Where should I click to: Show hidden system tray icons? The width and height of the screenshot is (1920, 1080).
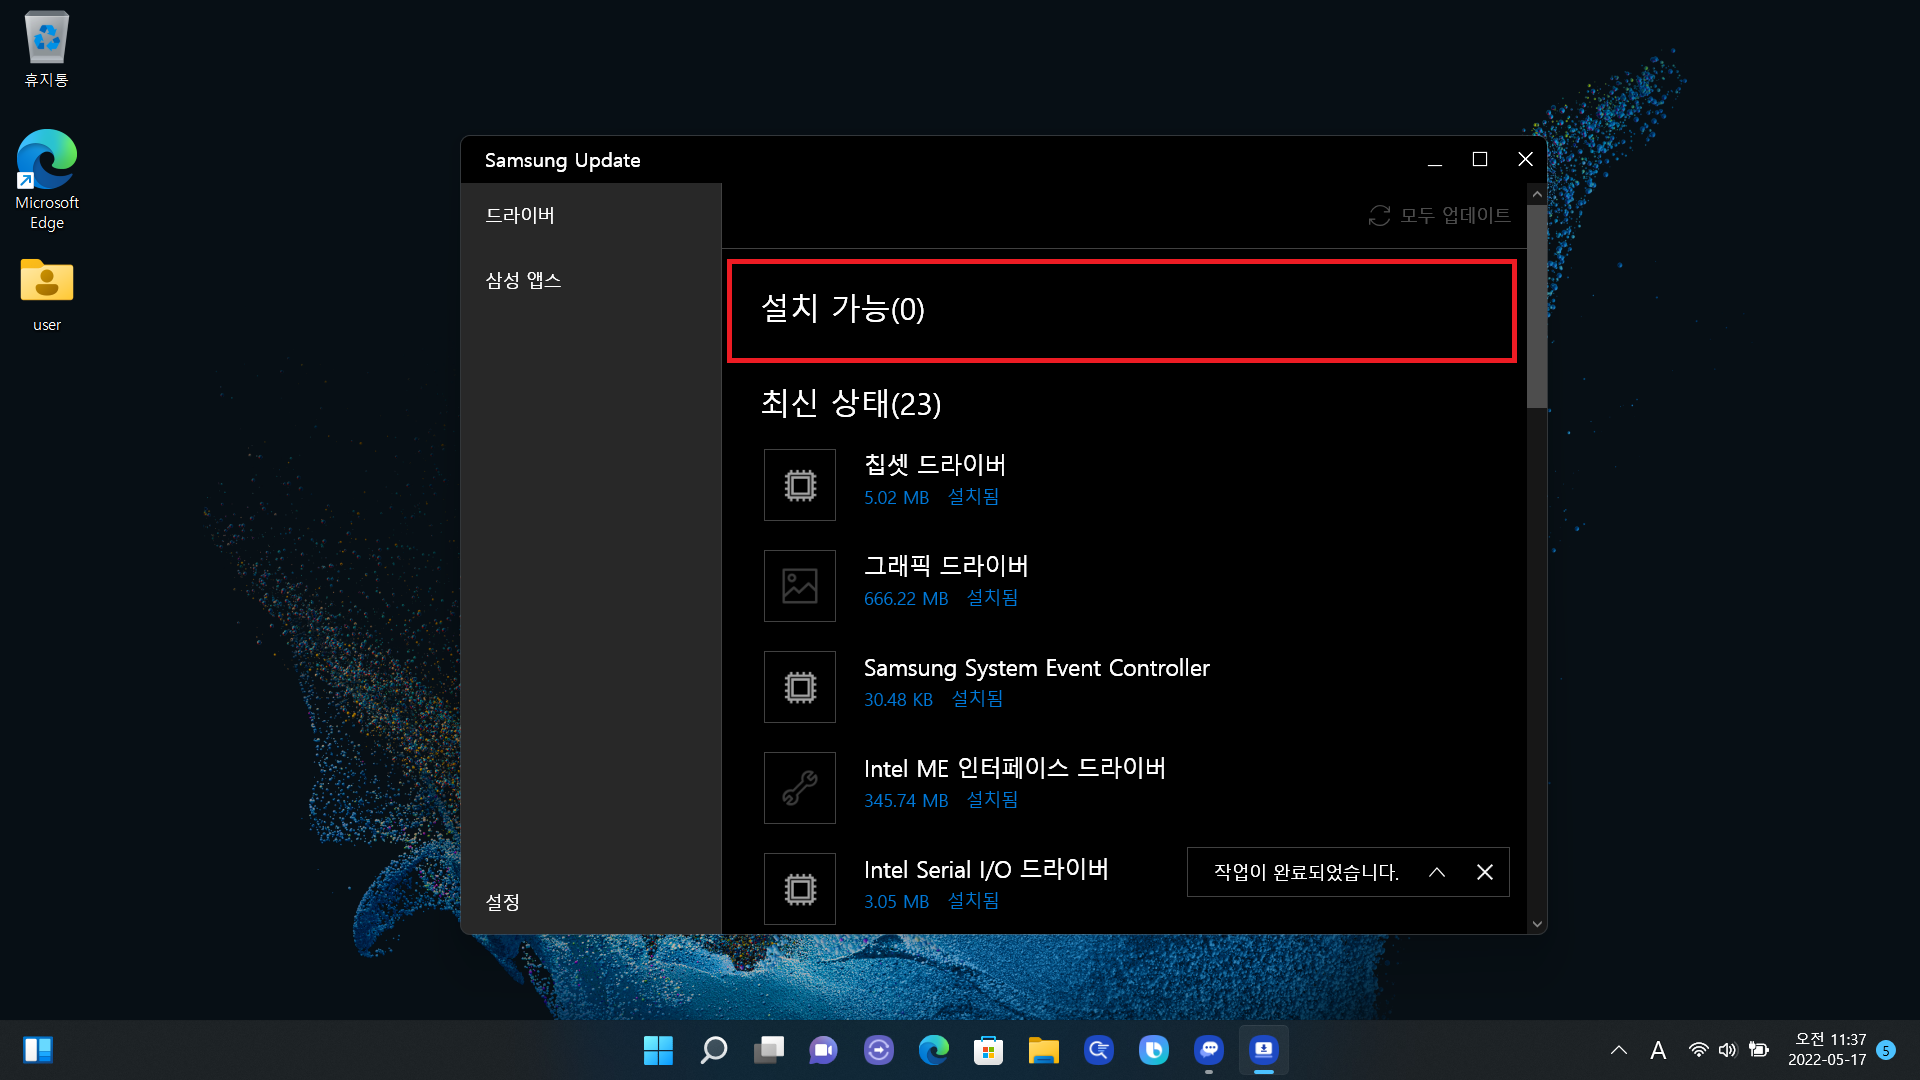tap(1618, 1050)
